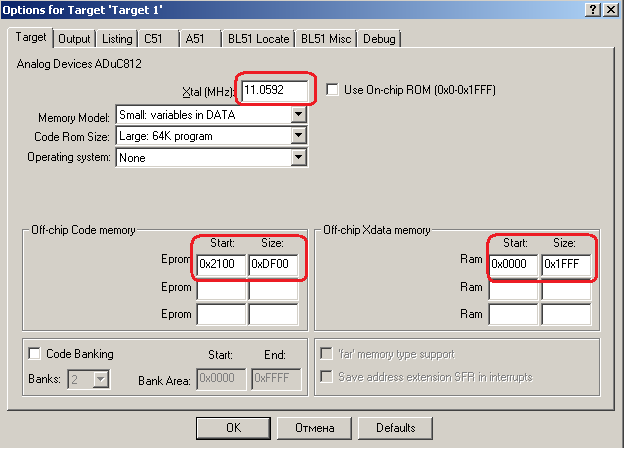Click the third Ram Size field
The image size is (625, 449).
[566, 314]
